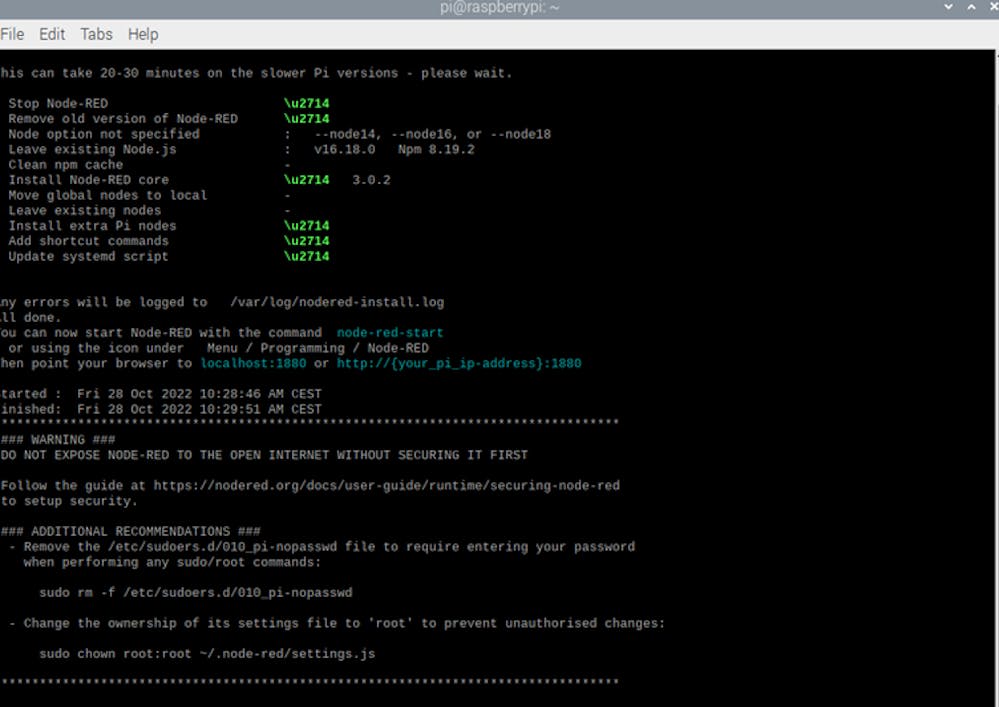Click 'Change the ownership of its settings file' line
The width and height of the screenshot is (999, 707).
[337, 623]
